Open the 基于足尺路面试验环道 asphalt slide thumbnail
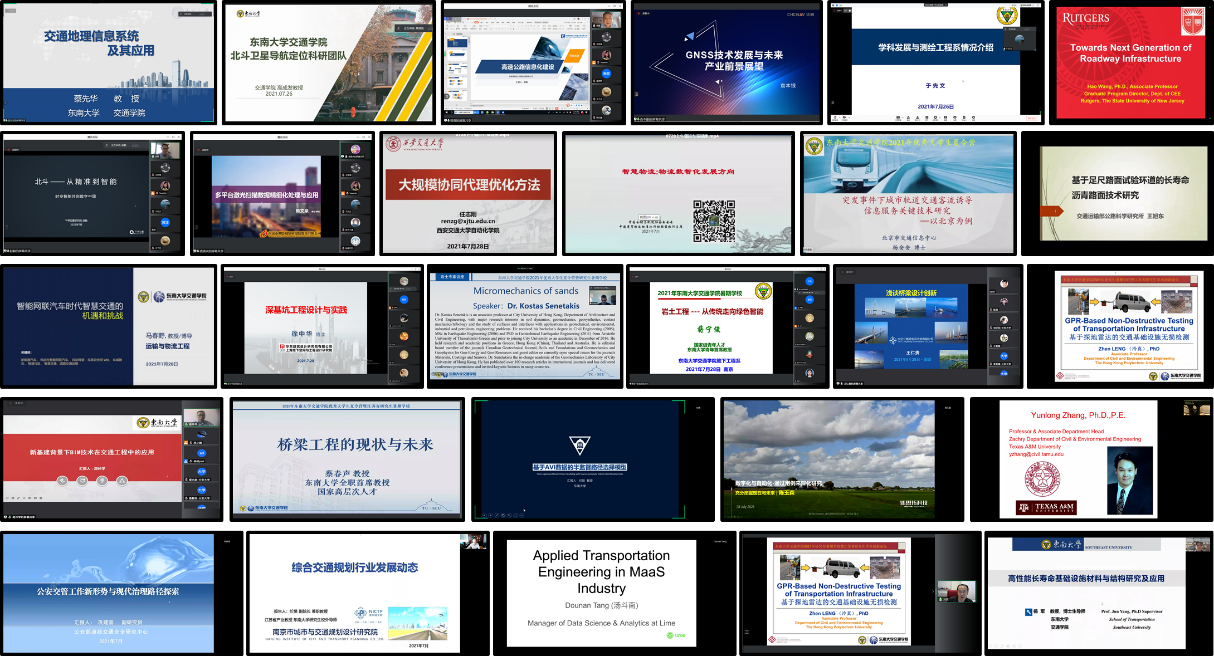Screen dimensions: 1214x656 pos(1118,194)
